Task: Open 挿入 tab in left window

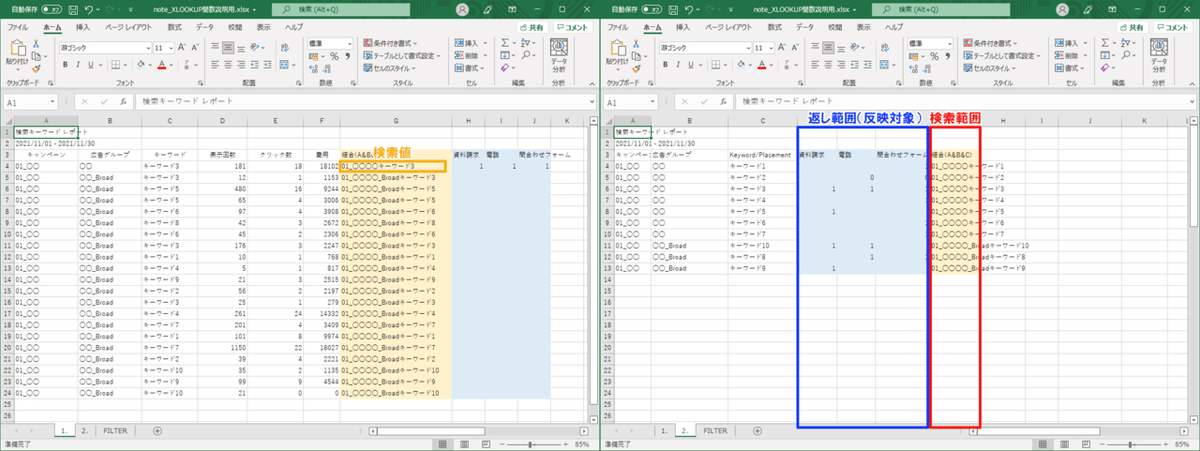Action: [82, 28]
